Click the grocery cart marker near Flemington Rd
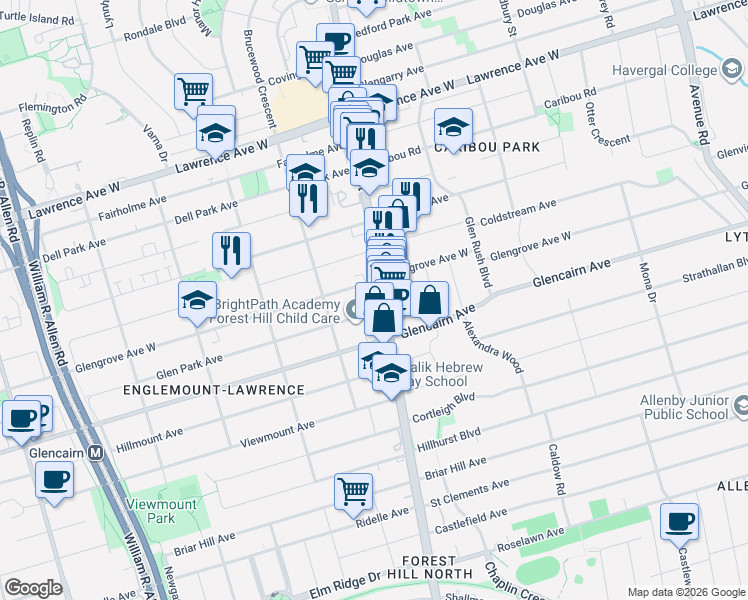This screenshot has height=600, width=748. [193, 91]
